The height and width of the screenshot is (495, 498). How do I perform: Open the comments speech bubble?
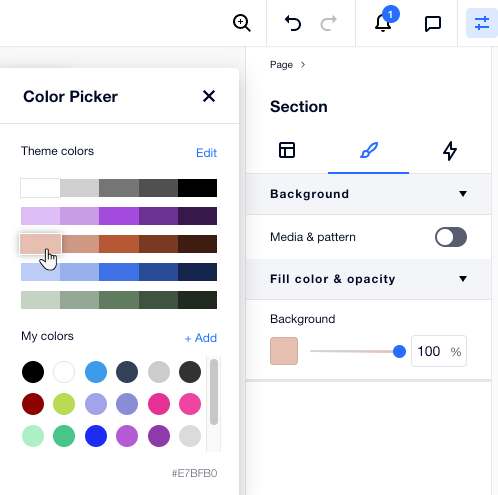(x=433, y=24)
